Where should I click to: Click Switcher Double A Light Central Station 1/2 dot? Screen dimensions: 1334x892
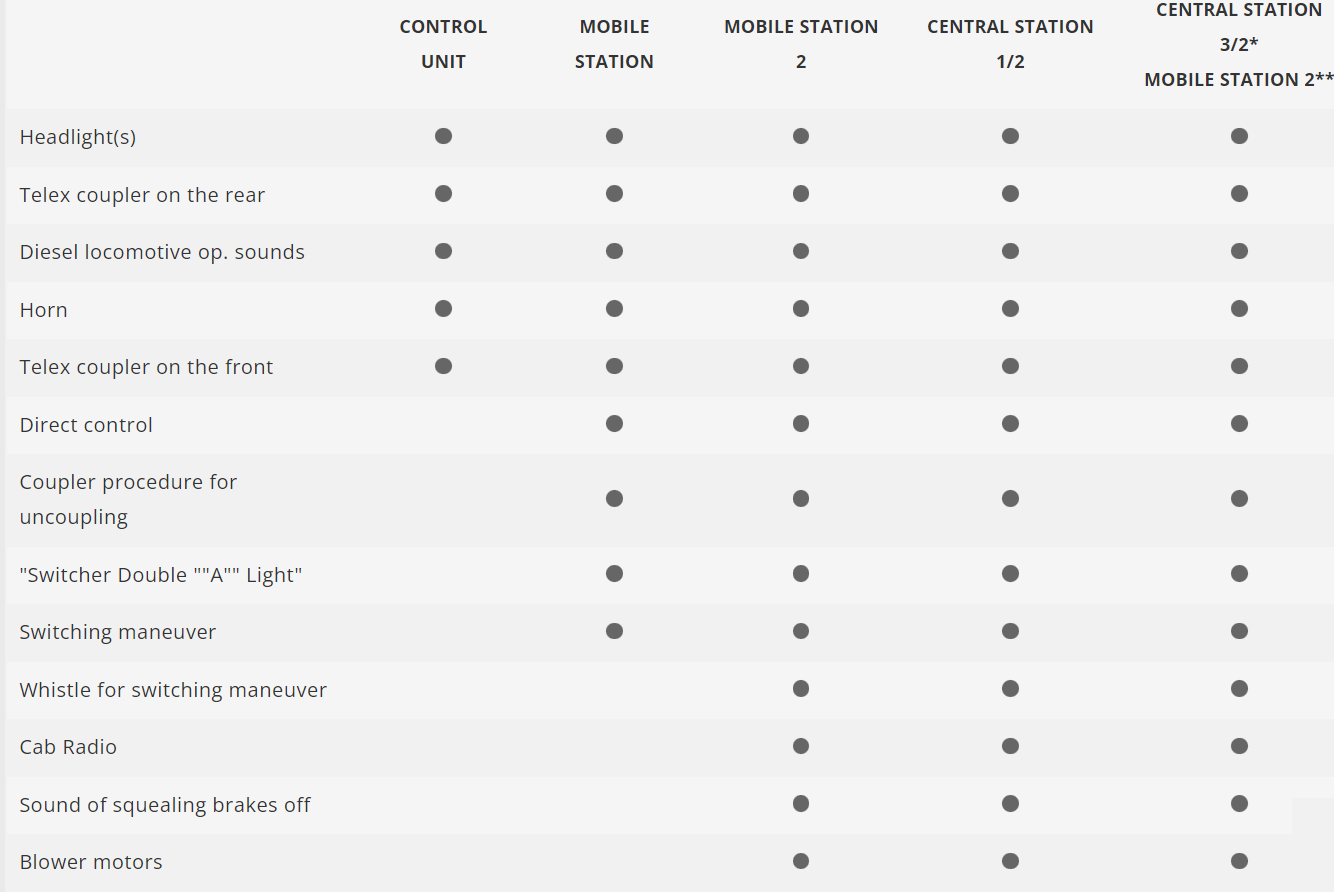pos(1010,574)
